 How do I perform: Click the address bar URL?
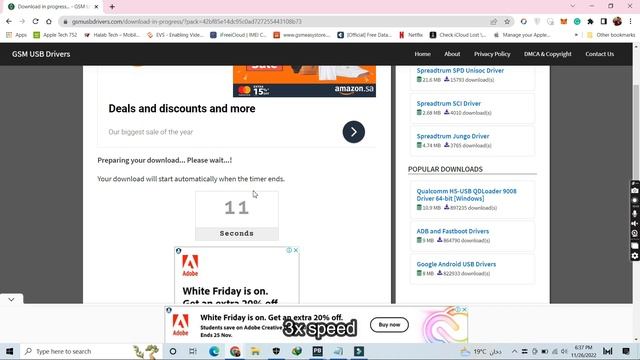[187, 22]
